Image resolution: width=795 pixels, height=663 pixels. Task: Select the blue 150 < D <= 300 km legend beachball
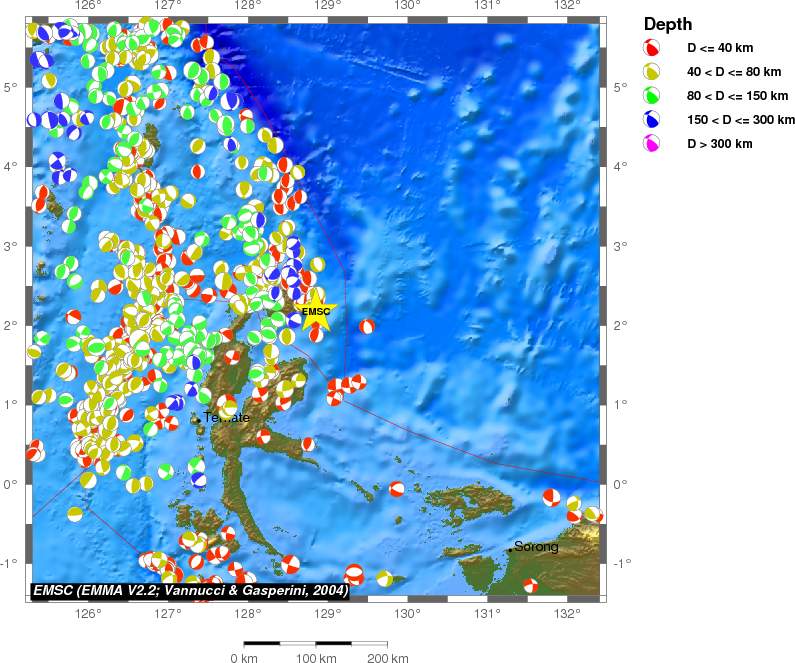coord(651,119)
